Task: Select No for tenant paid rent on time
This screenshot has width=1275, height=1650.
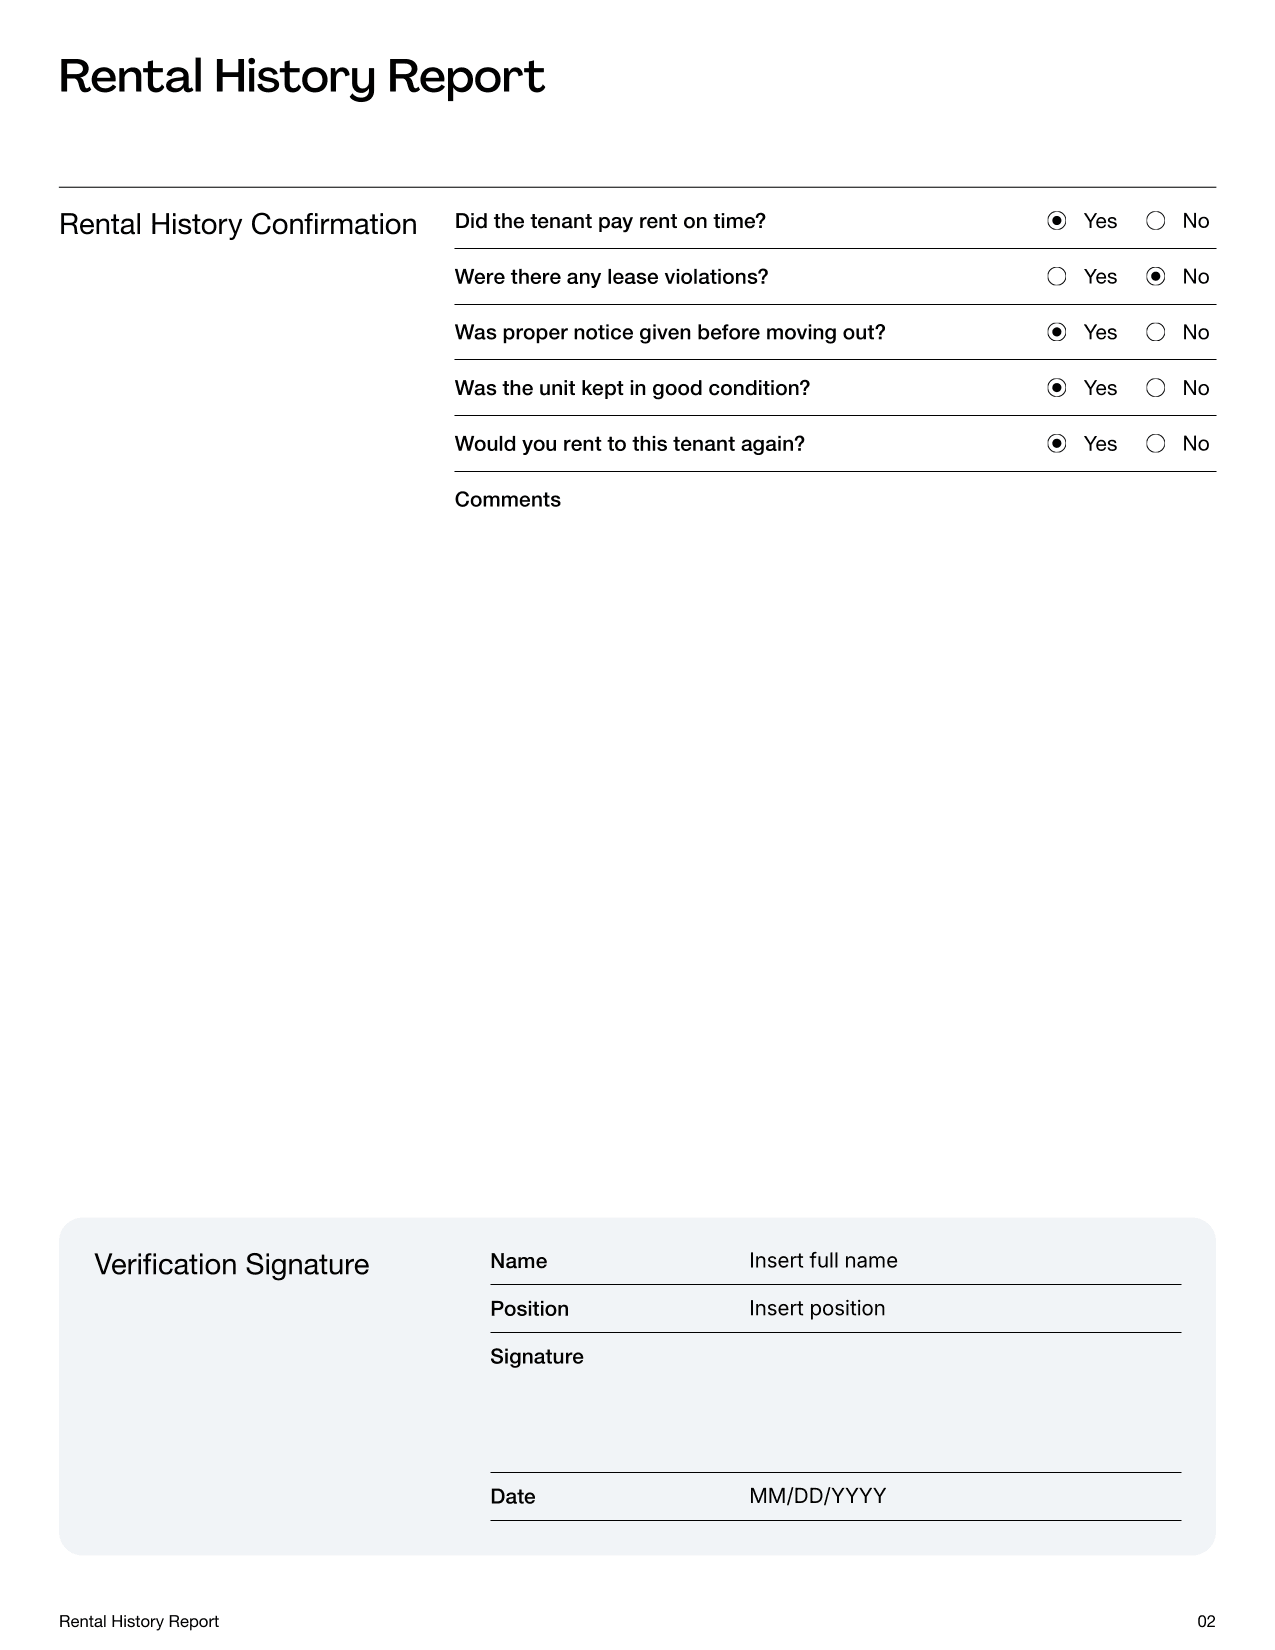Action: coord(1155,221)
